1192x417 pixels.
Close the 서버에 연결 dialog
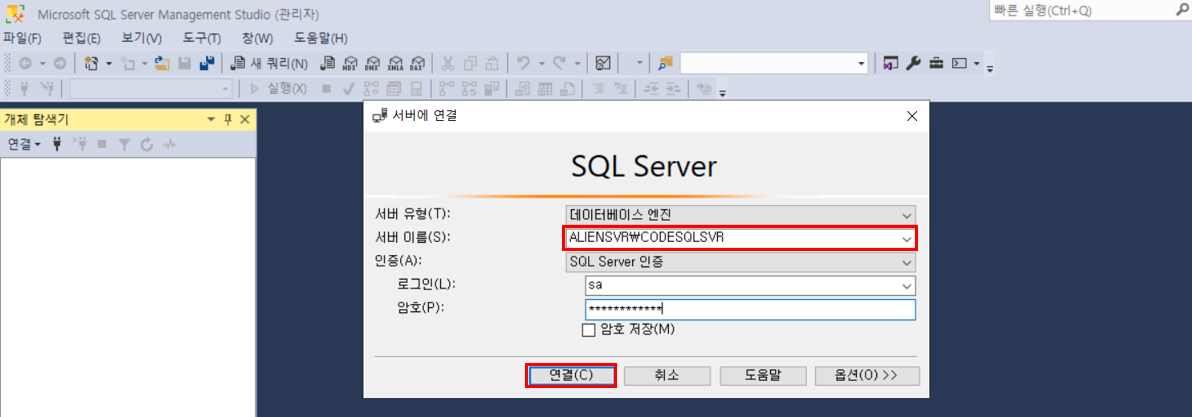(912, 116)
